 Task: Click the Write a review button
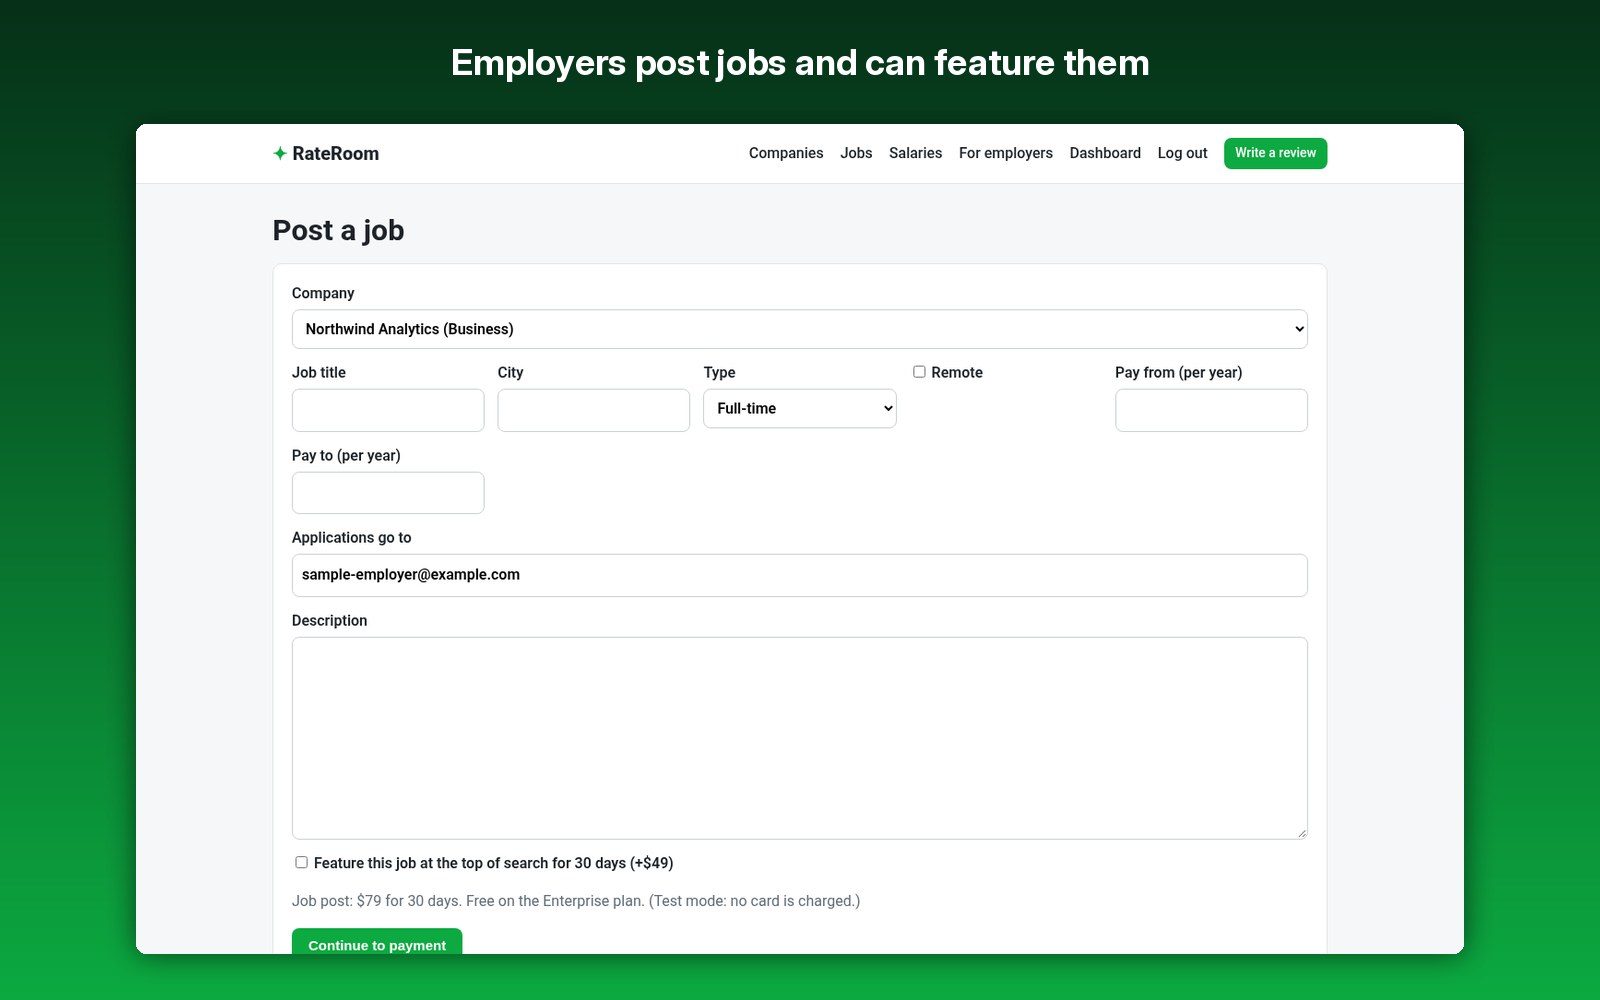coord(1275,153)
